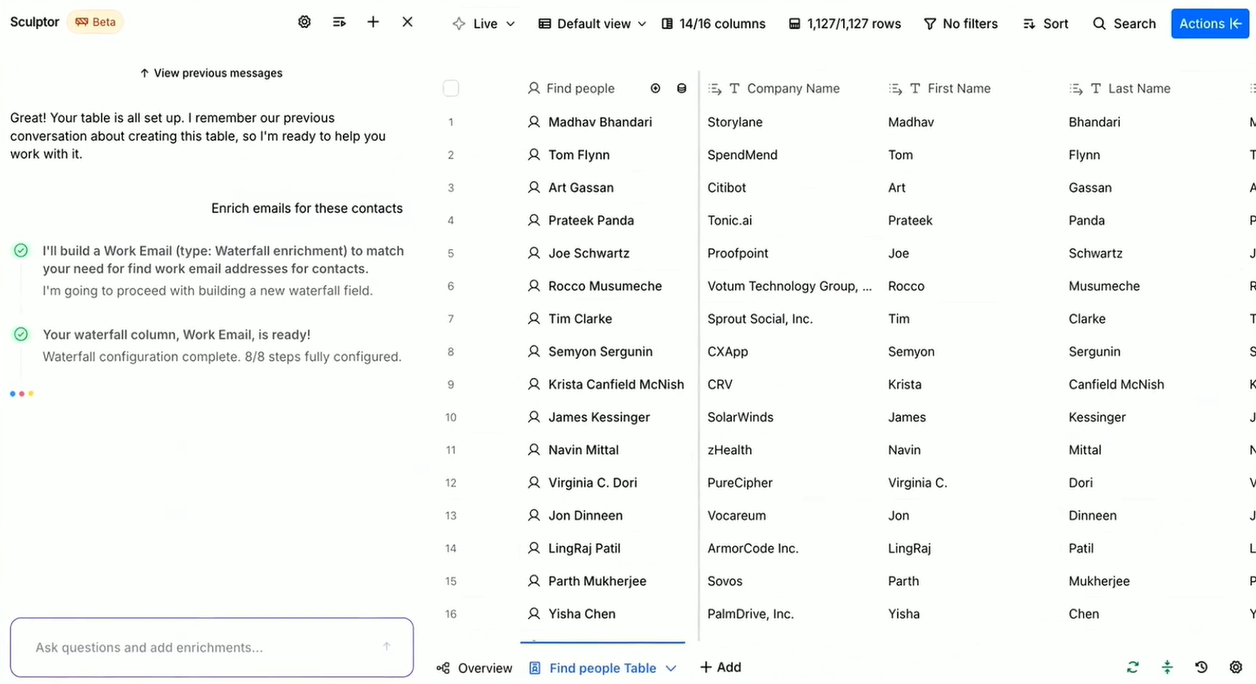Tick the select-all rows checkbox
Screen dimensions: 1256x684
(451, 89)
